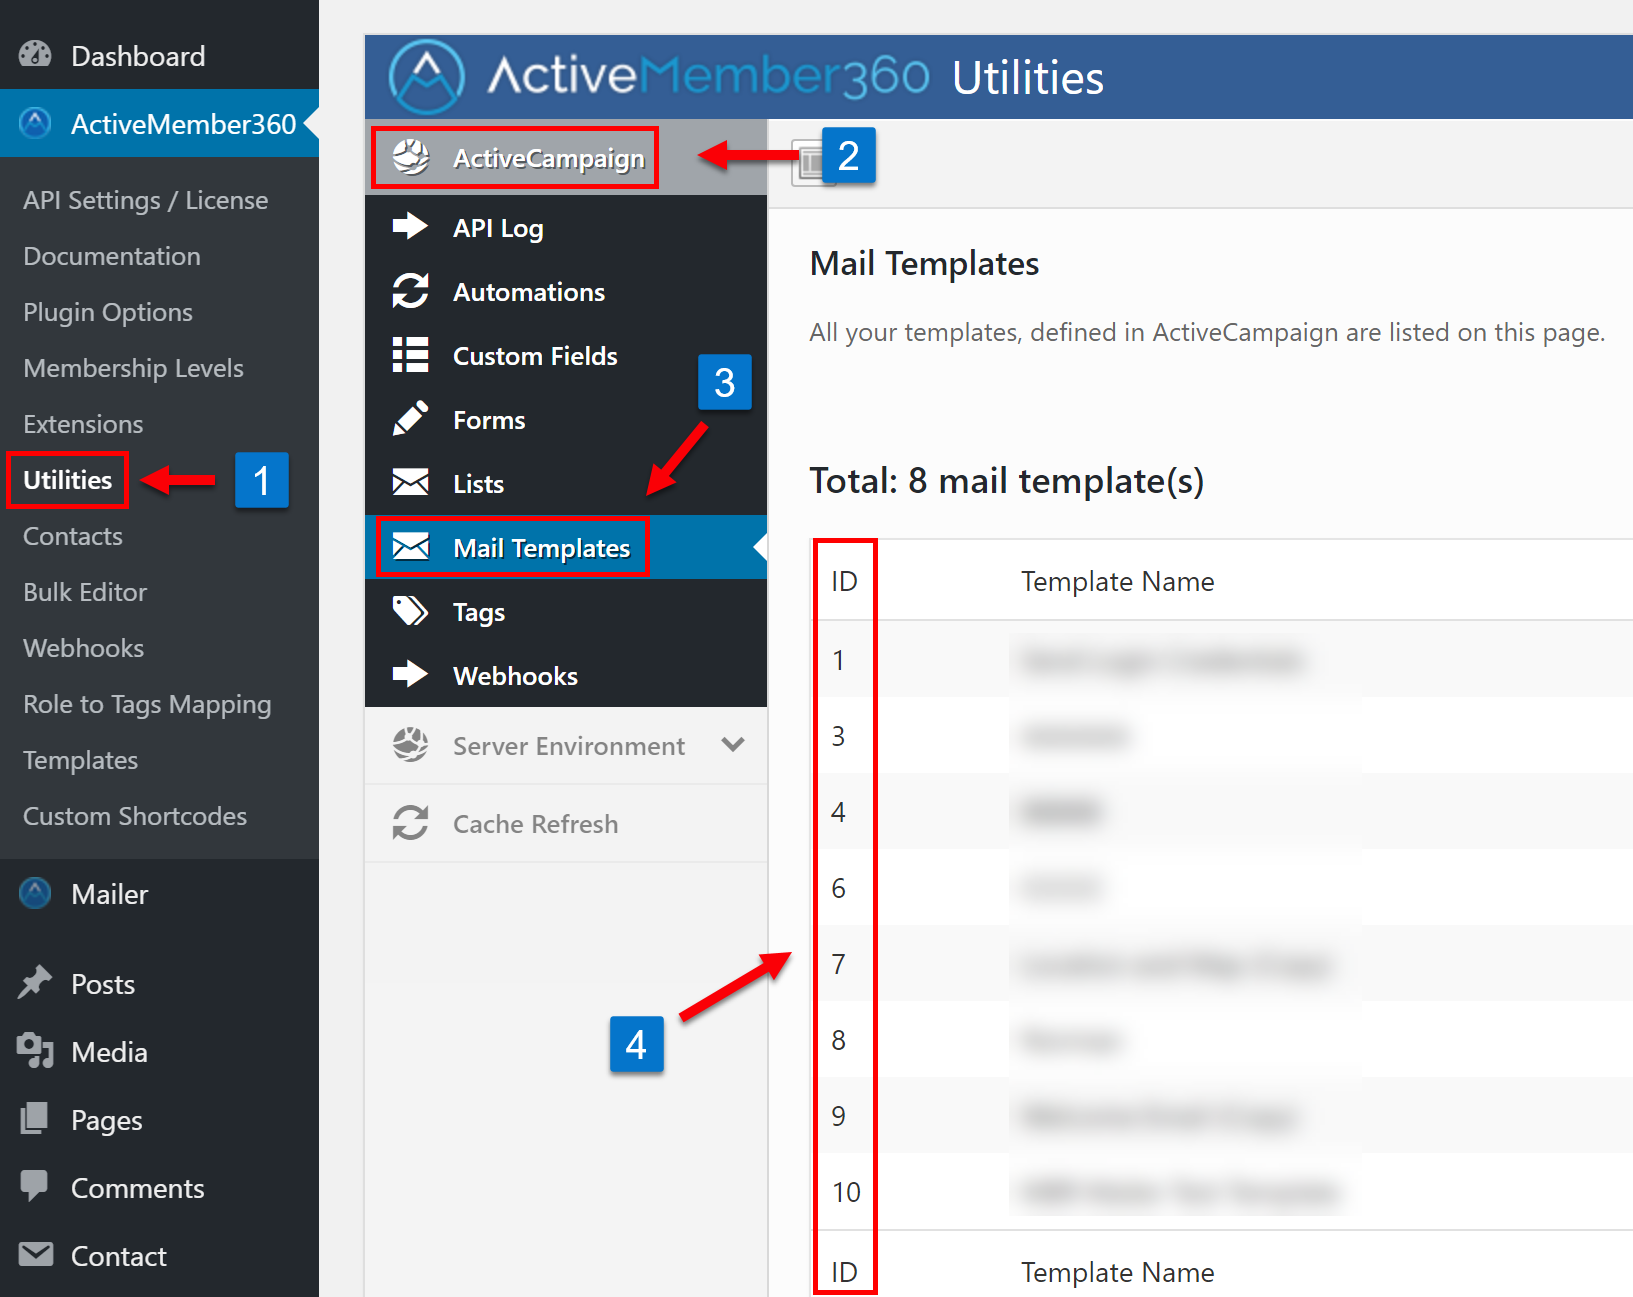This screenshot has height=1297, width=1633.
Task: Click the Tags label icon
Action: point(410,611)
